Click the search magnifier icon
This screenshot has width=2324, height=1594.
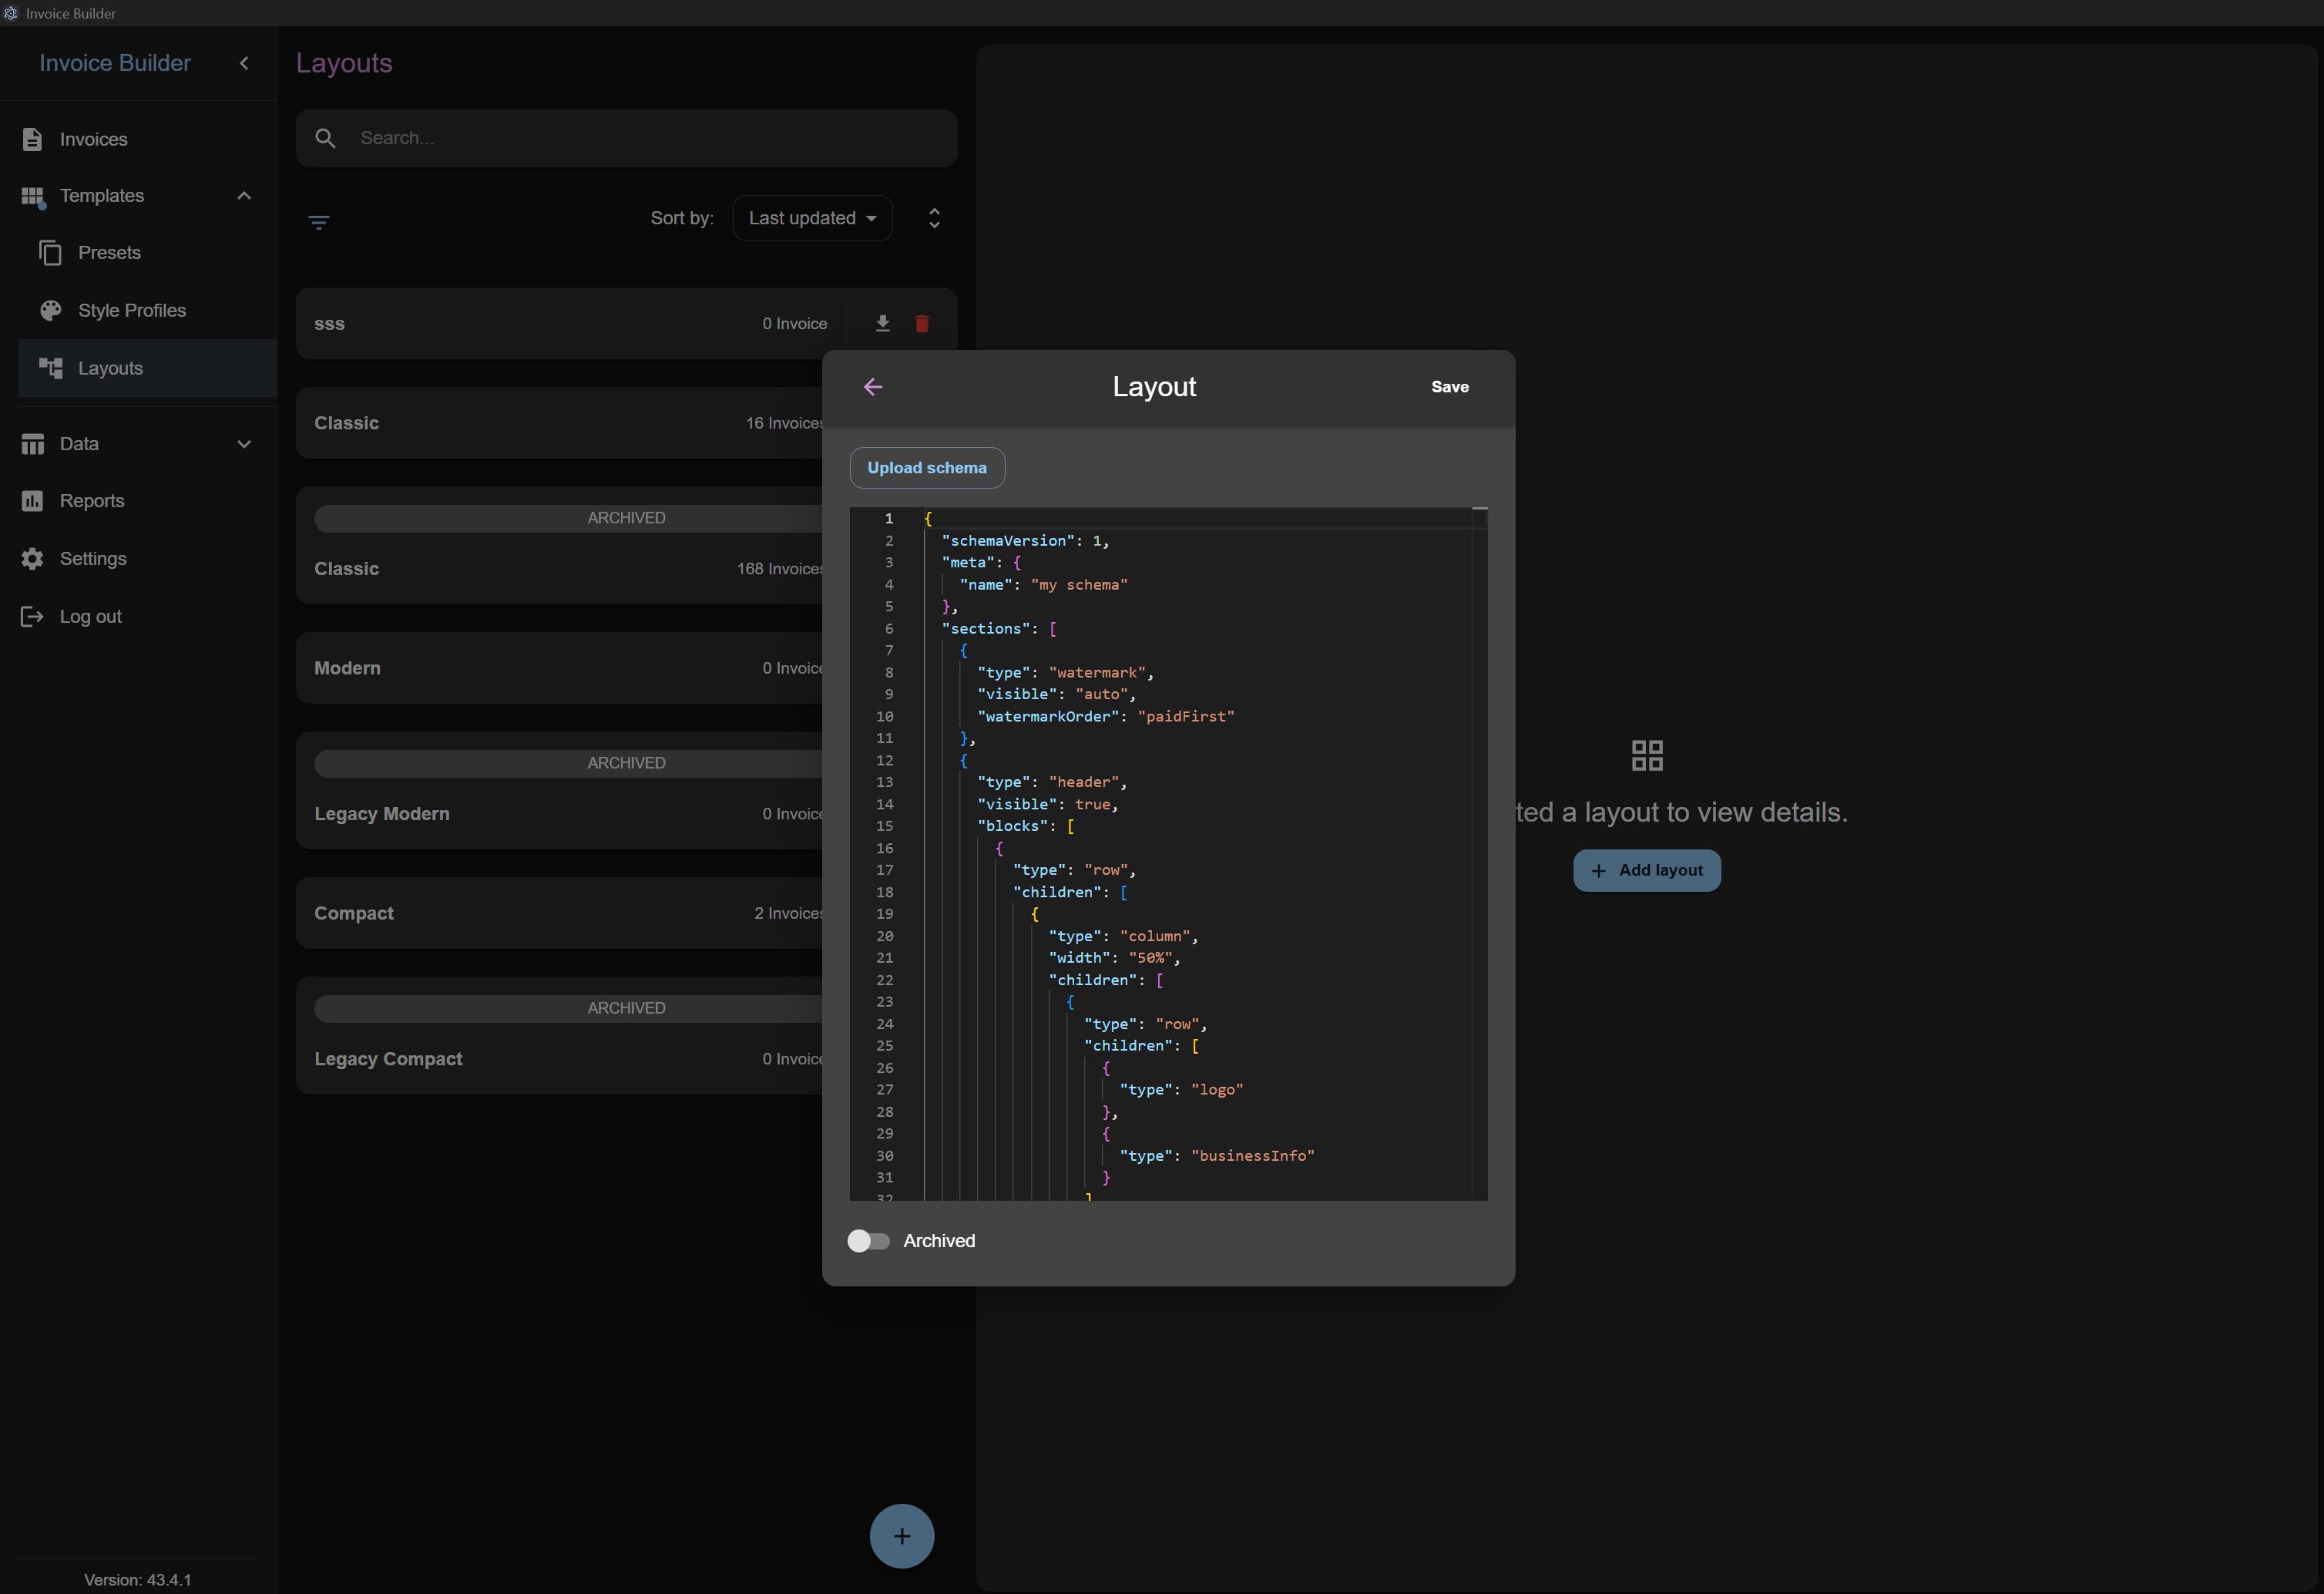point(325,138)
